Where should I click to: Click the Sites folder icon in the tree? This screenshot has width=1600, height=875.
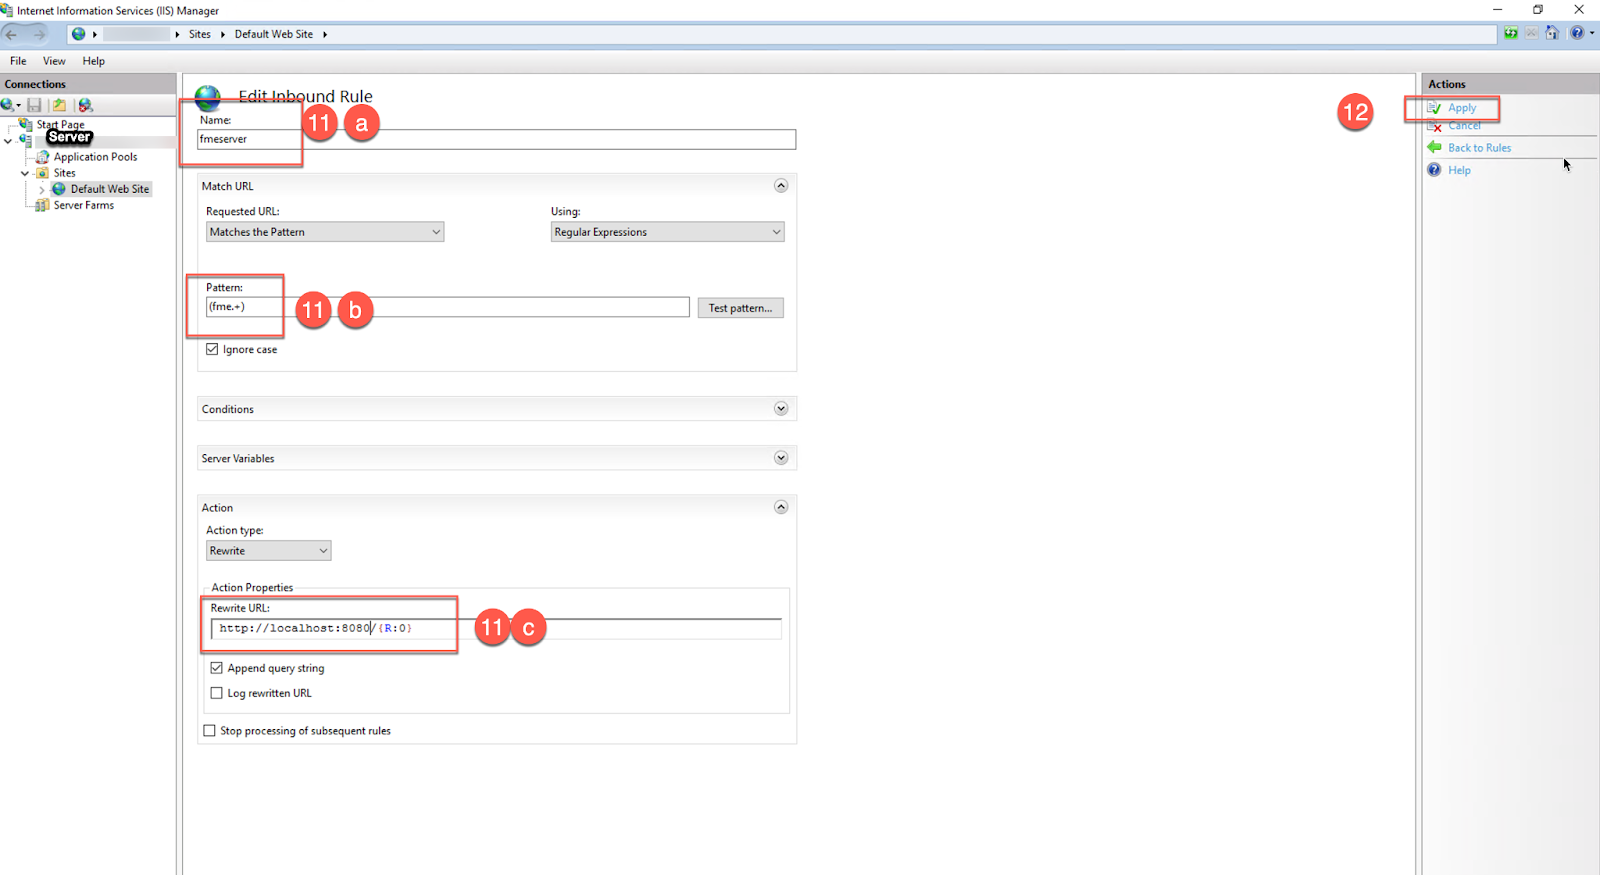pos(43,173)
